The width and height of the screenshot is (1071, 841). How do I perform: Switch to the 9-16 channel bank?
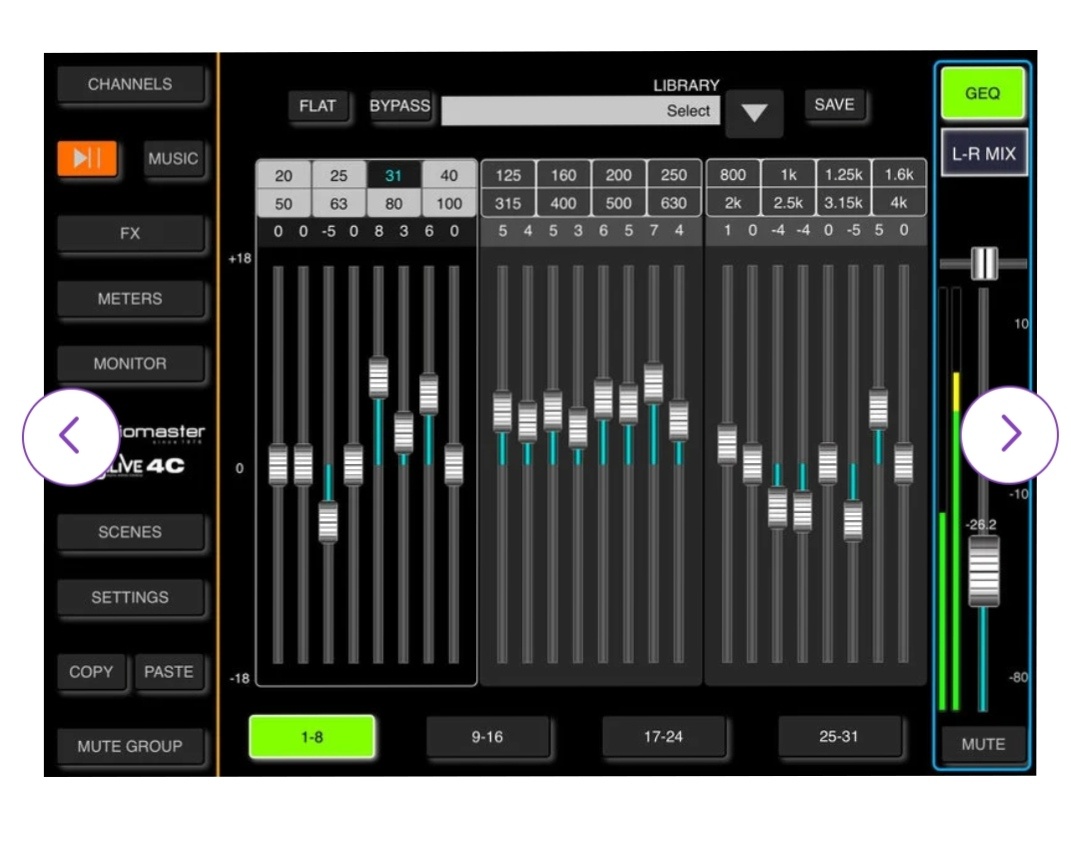487,737
